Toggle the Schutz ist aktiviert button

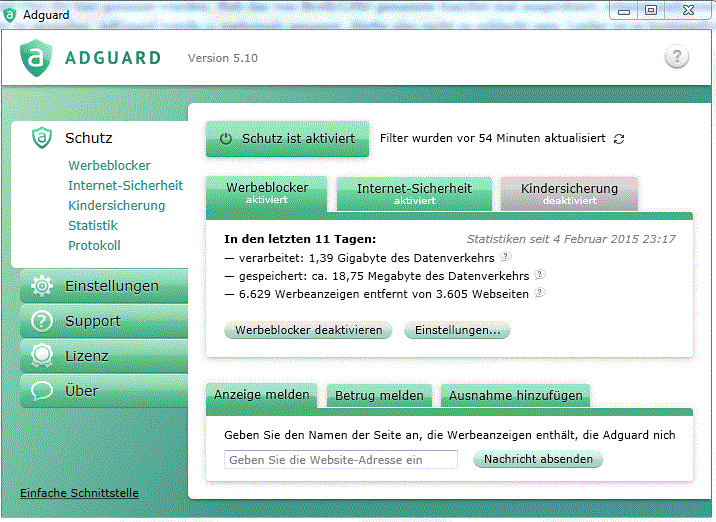287,139
